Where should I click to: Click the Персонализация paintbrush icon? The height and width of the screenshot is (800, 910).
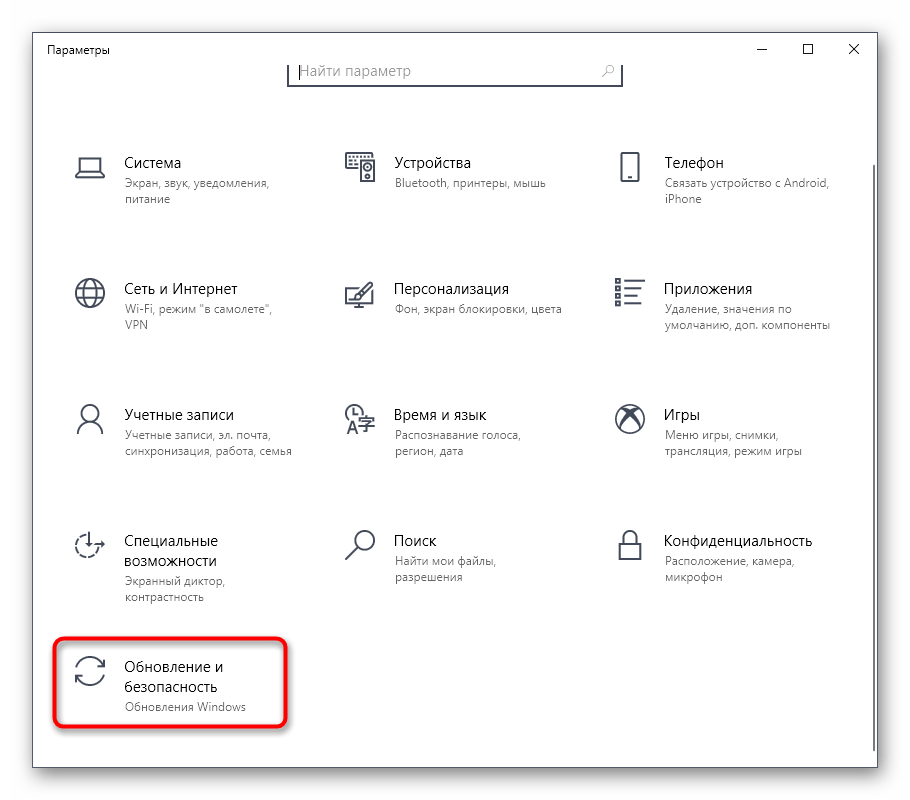(x=359, y=293)
